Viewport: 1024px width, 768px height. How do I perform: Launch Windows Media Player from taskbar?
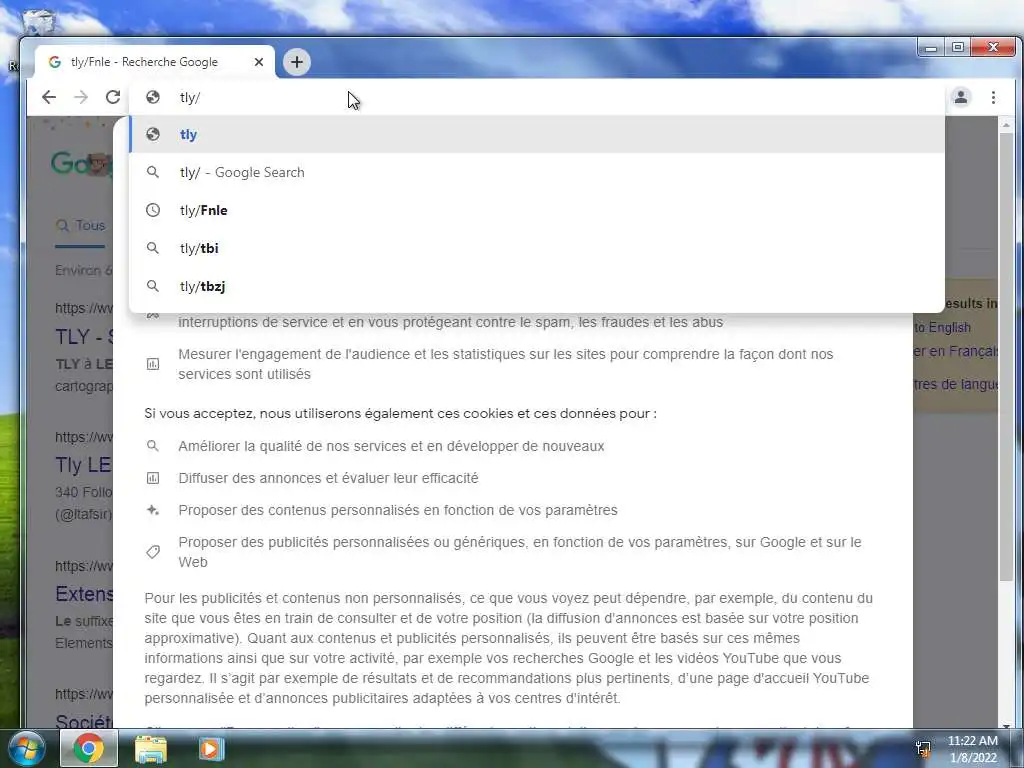pos(210,748)
